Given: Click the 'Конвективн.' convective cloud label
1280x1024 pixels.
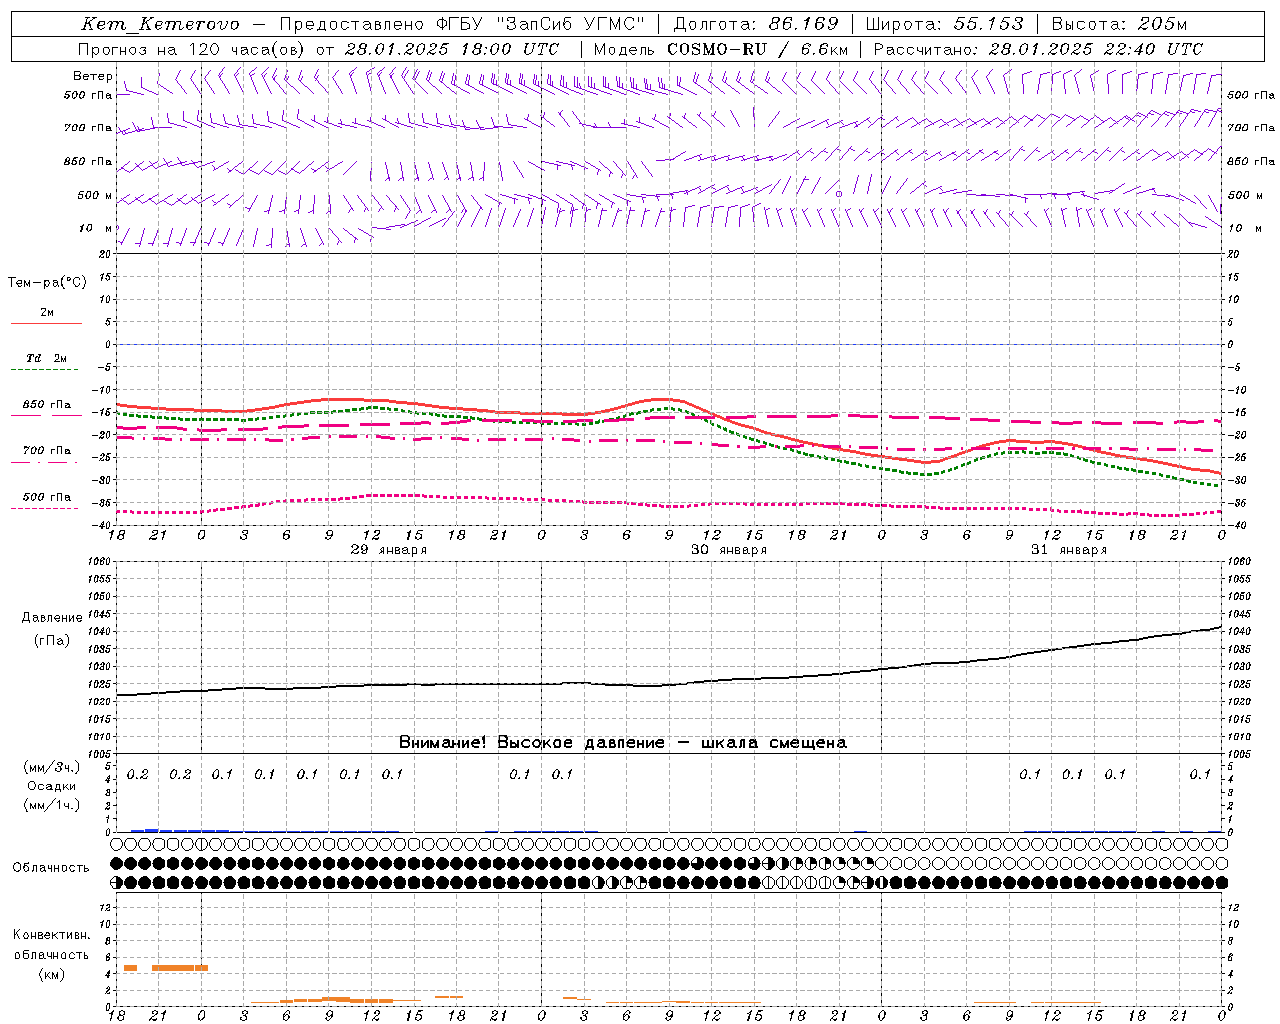Looking at the screenshot, I should 52,935.
